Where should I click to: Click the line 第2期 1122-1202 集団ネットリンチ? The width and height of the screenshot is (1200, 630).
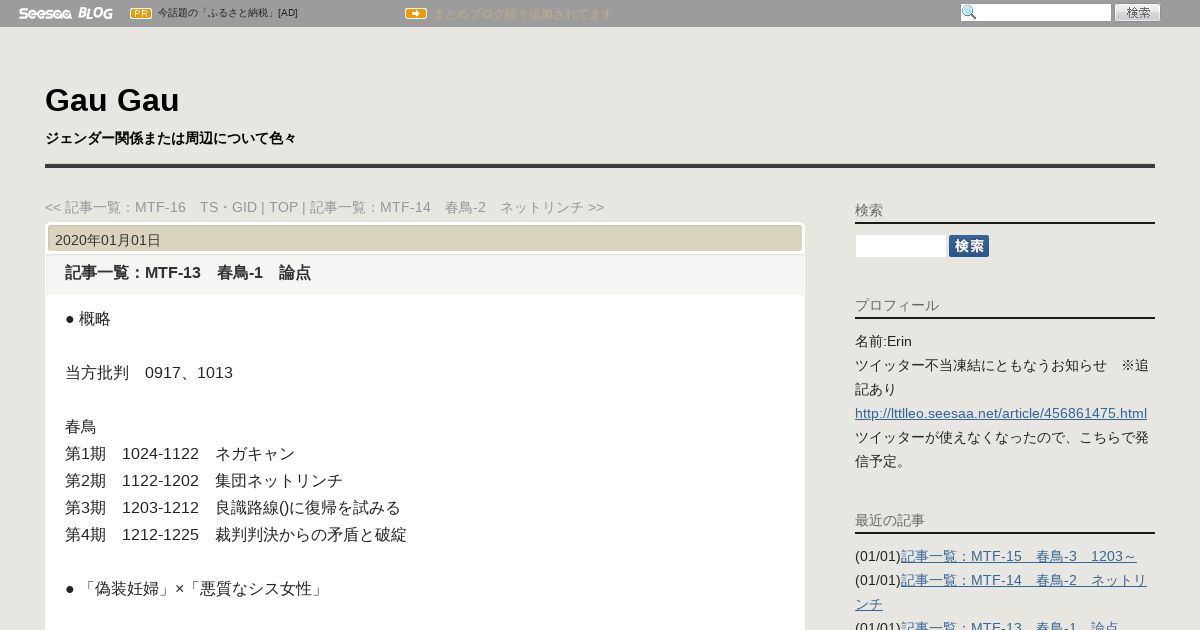pyautogui.click(x=204, y=481)
